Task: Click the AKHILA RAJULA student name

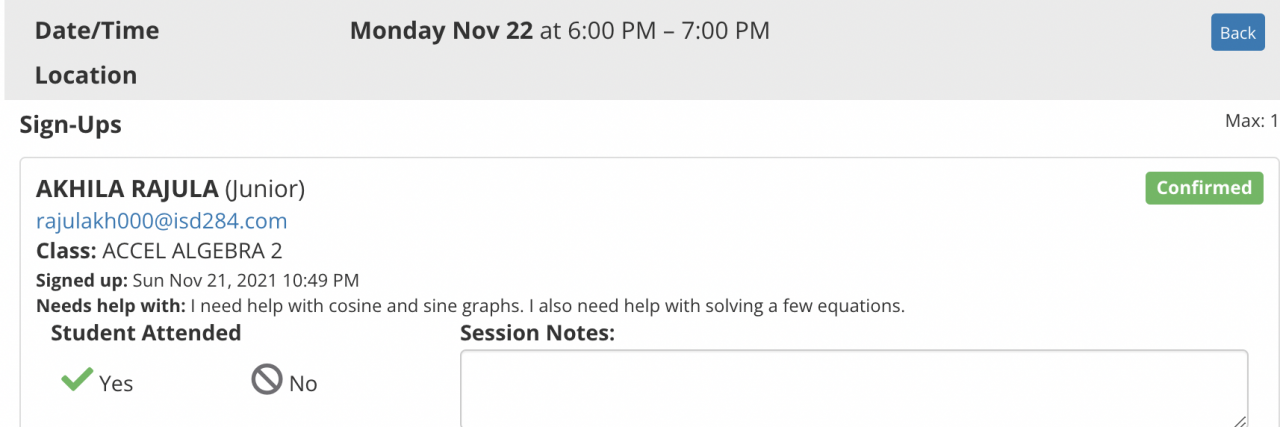Action: [127, 189]
